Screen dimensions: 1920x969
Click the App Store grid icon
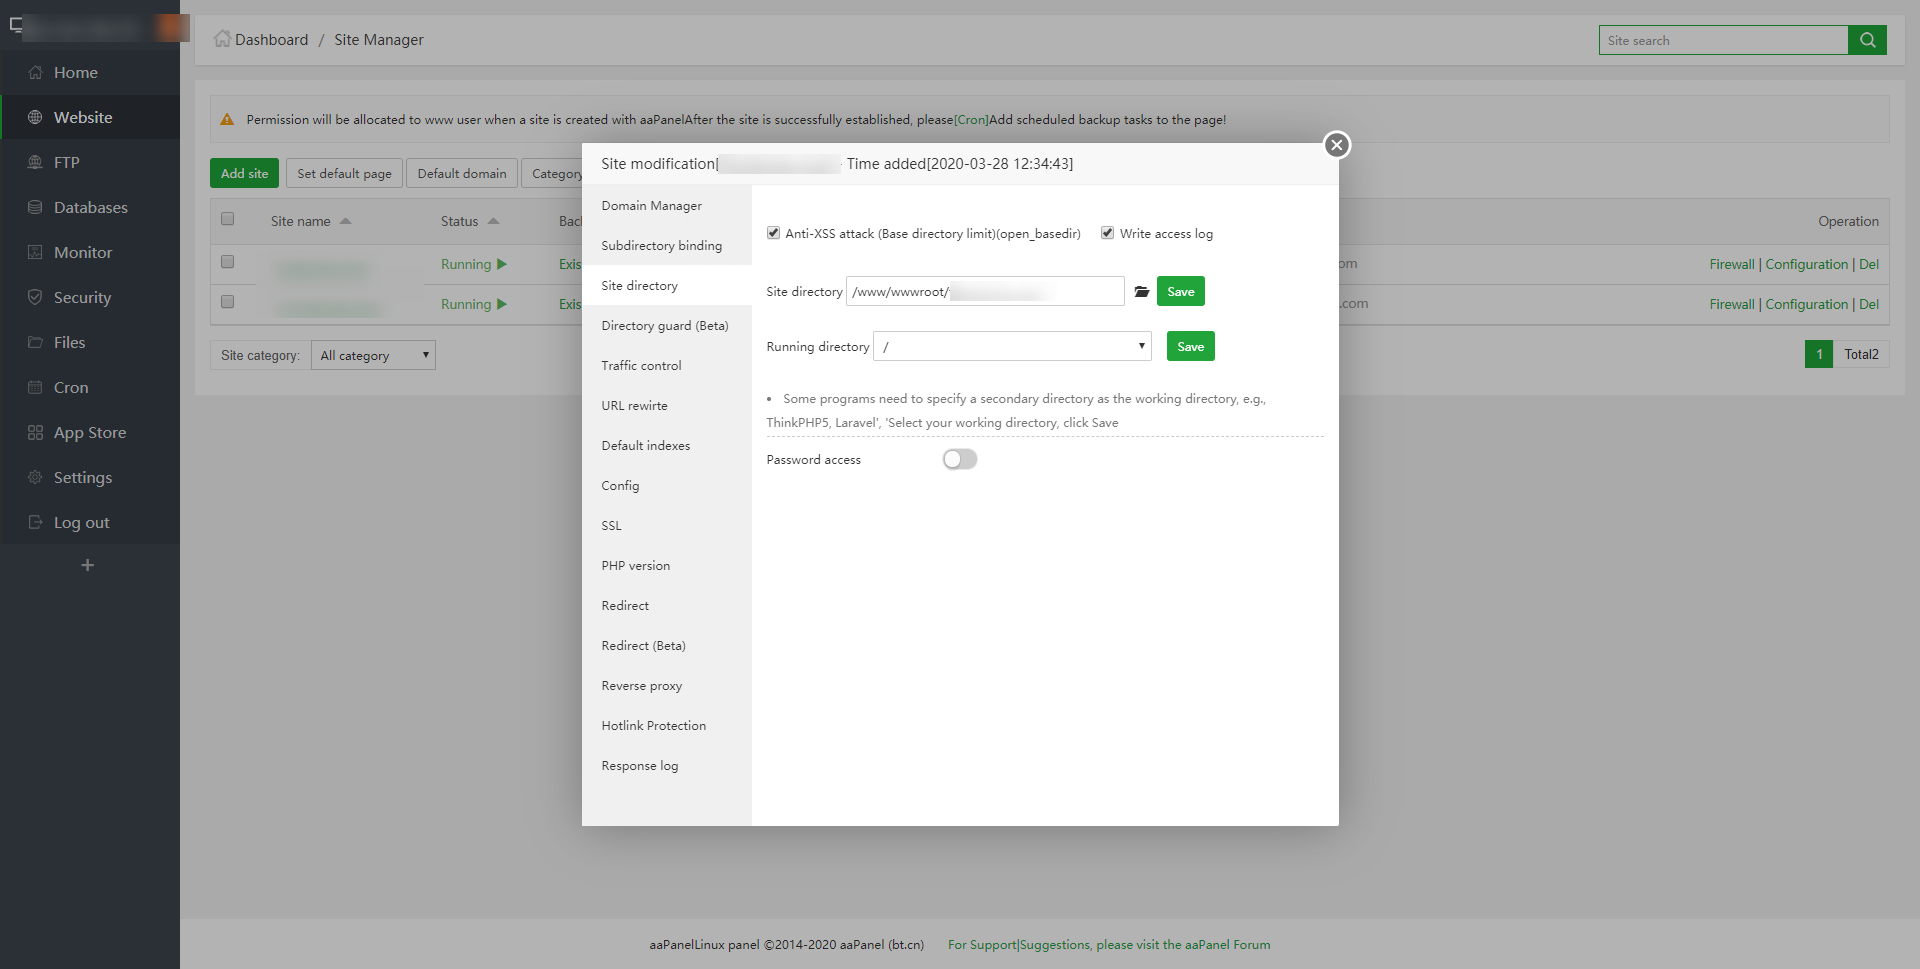click(35, 433)
